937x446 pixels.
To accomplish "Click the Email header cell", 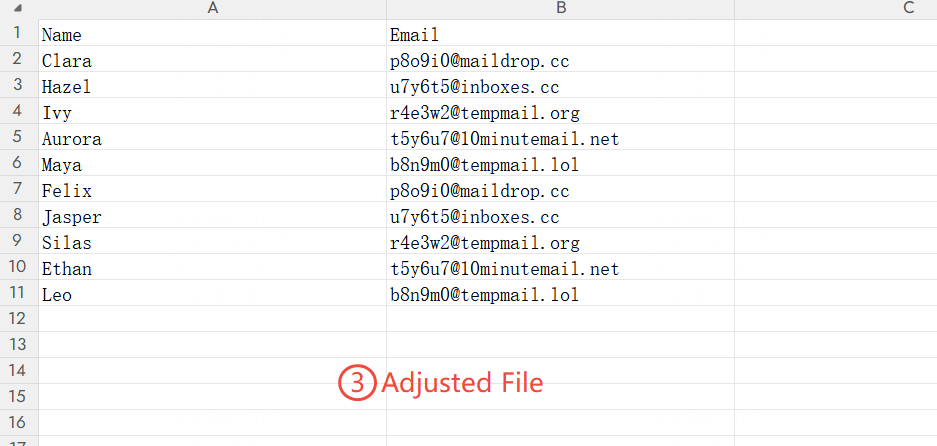I will tap(560, 33).
